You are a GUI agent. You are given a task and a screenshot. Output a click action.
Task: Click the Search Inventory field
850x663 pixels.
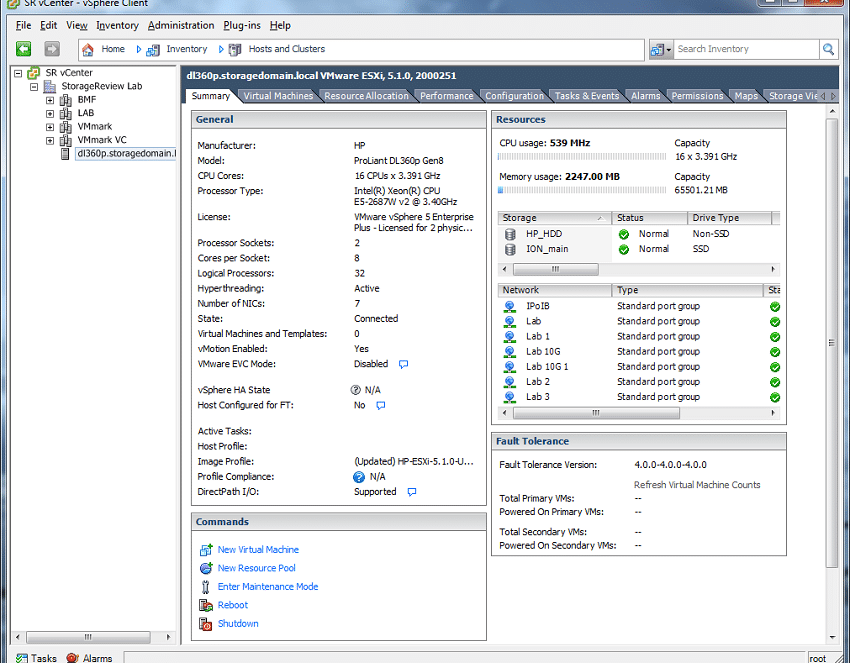click(746, 49)
